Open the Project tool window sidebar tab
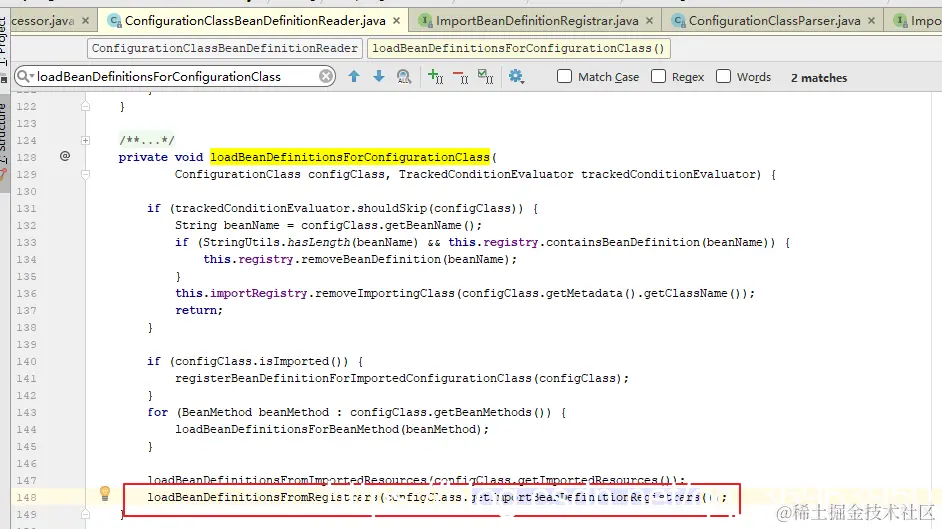 [x=4, y=41]
